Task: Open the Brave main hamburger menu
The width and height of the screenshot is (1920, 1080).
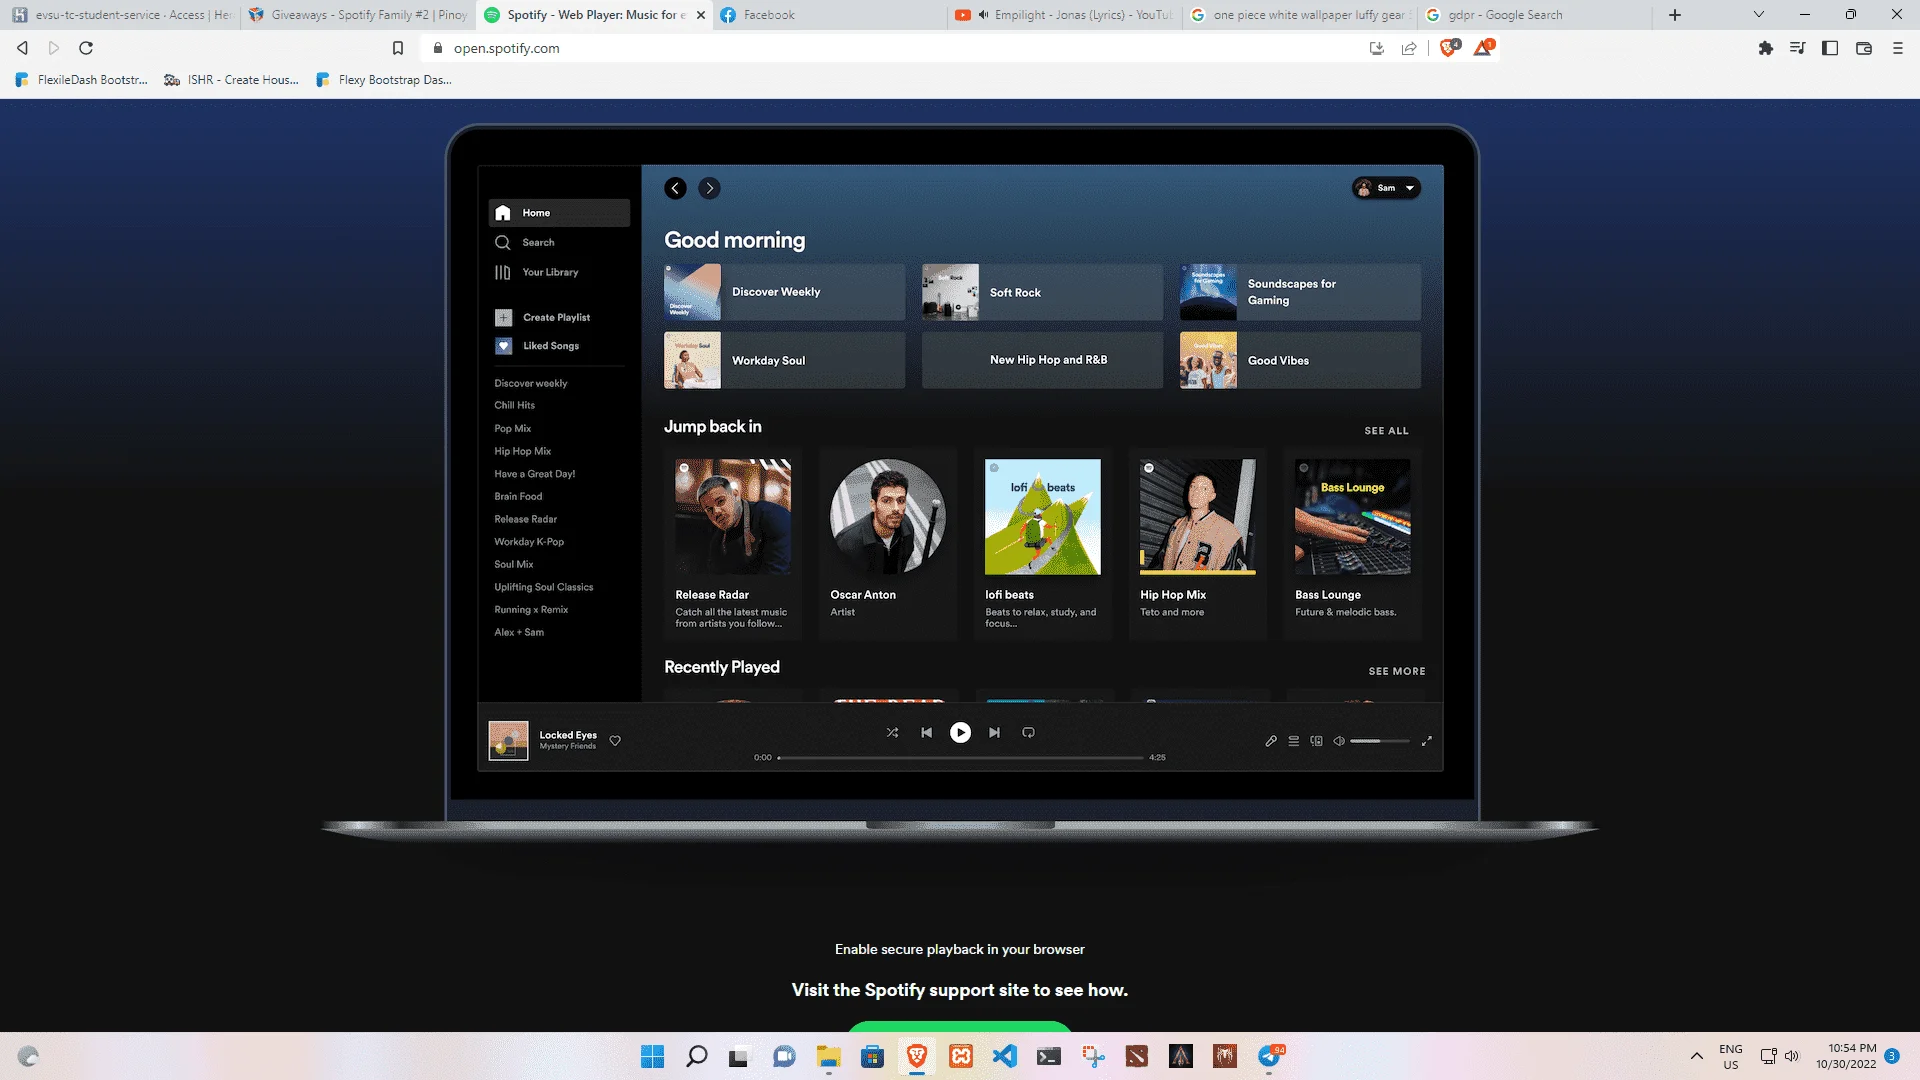Action: 1898,48
